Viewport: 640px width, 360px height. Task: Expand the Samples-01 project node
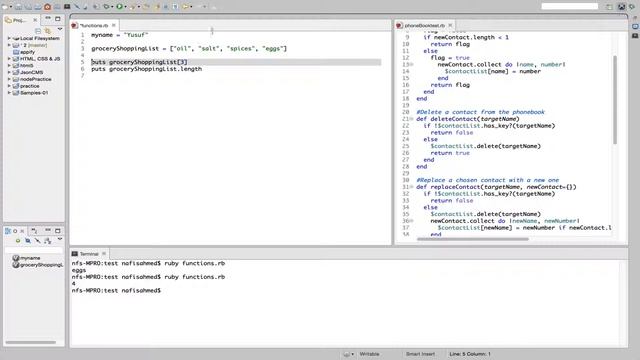[9, 93]
